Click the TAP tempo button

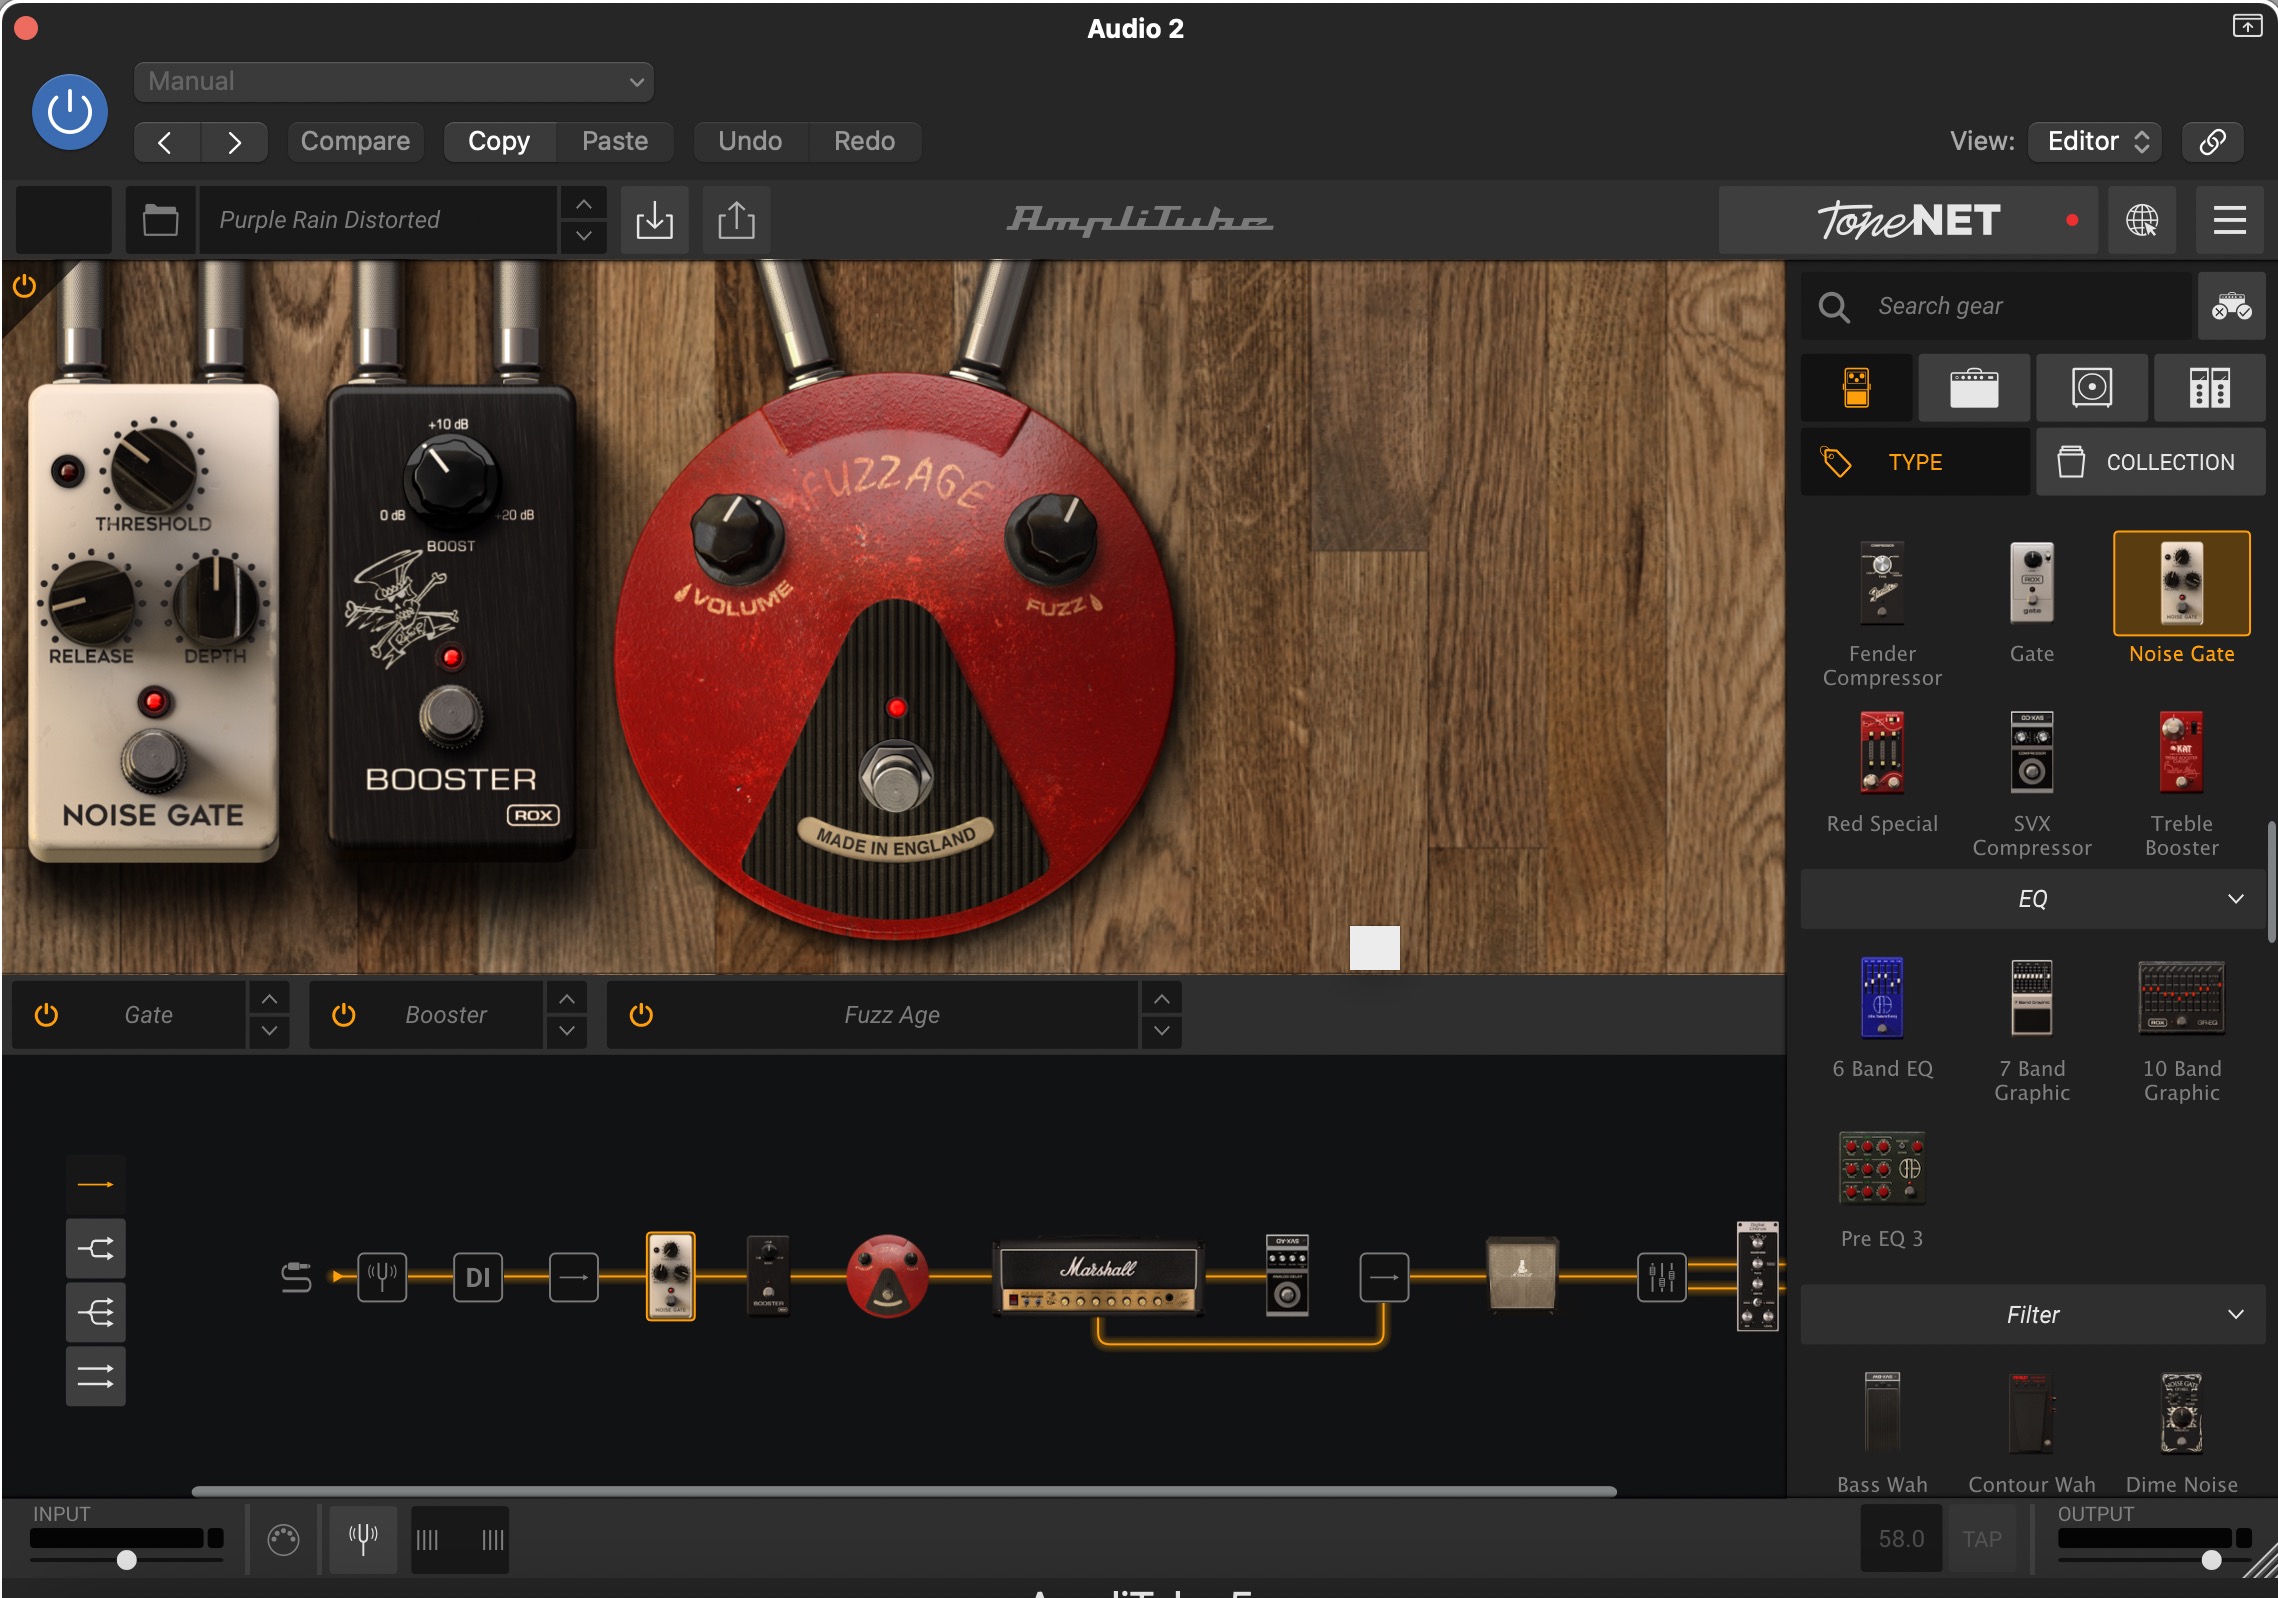[1981, 1539]
